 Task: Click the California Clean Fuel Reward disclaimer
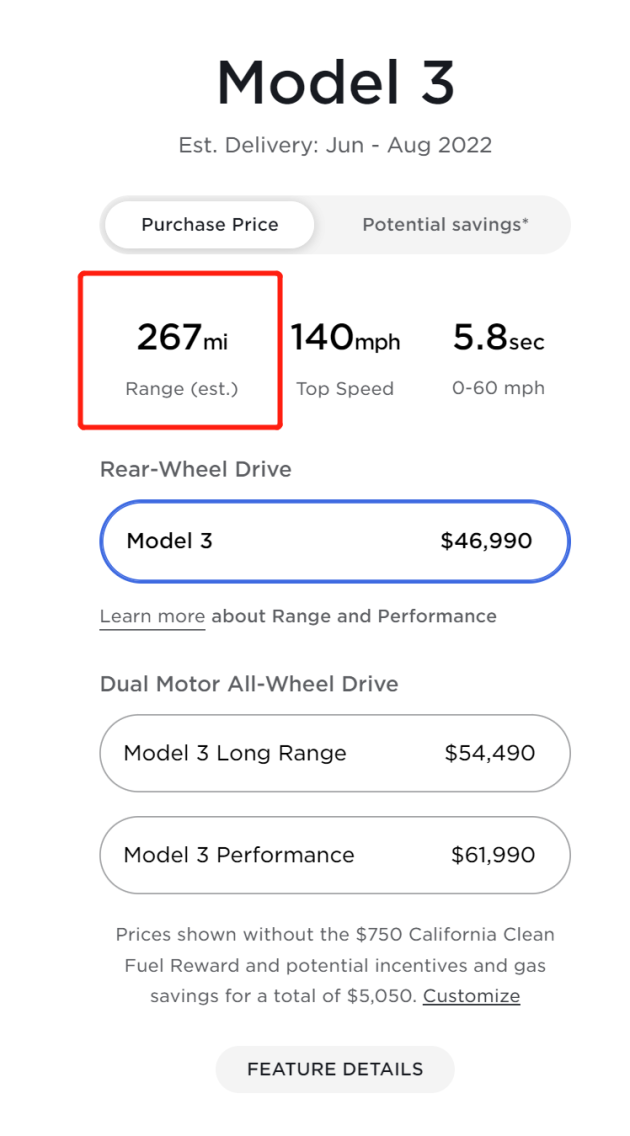[335, 965]
